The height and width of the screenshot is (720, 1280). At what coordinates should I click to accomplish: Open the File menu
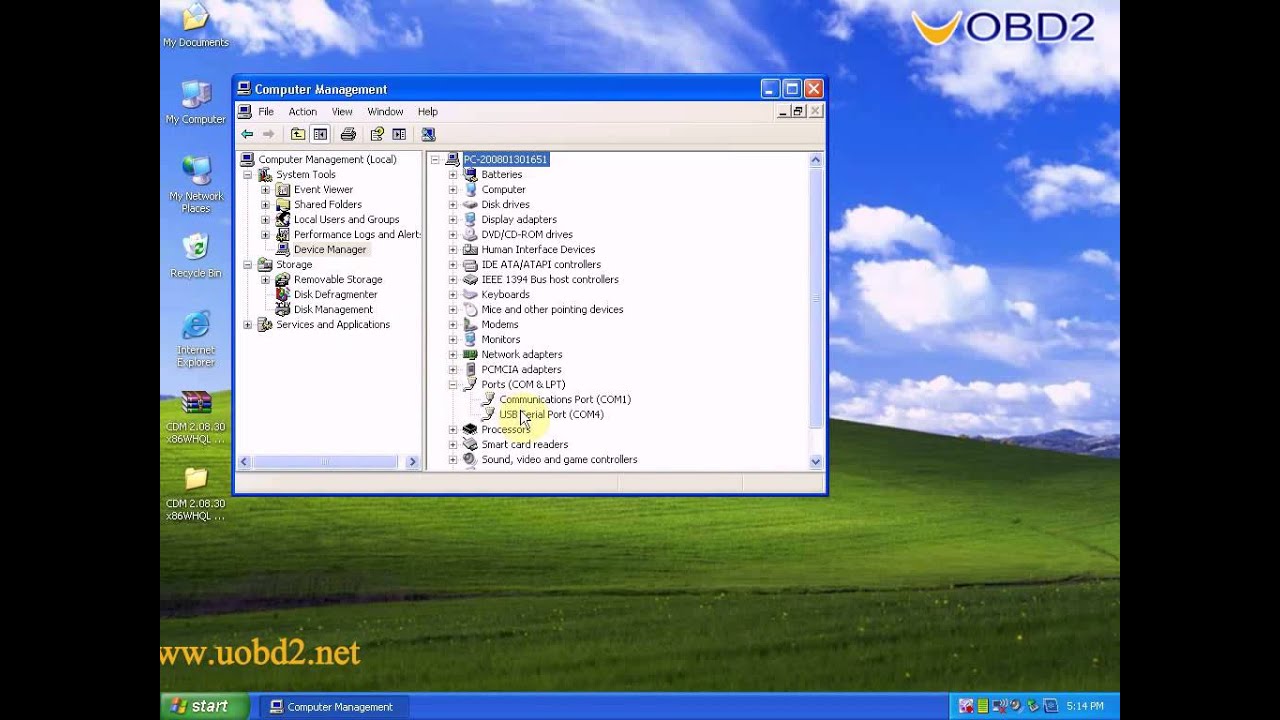click(266, 112)
